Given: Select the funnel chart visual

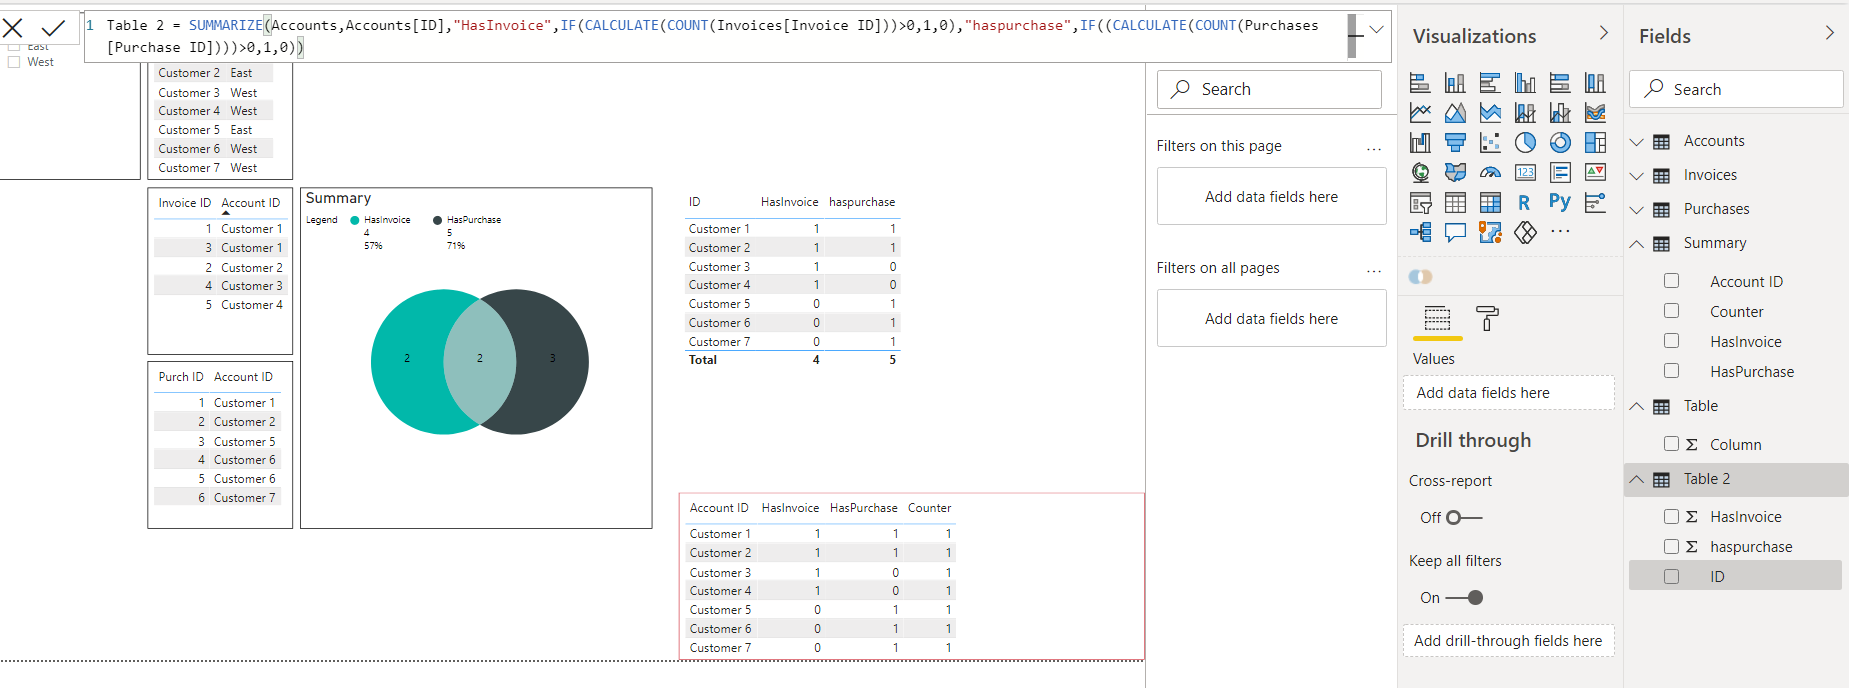Looking at the screenshot, I should [1455, 143].
